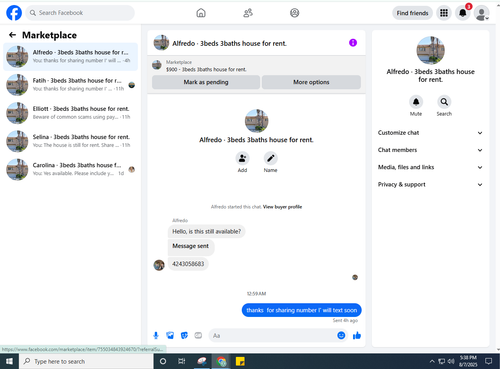
Task: Click the Search in conversation magnifier icon
Action: [x=444, y=102]
